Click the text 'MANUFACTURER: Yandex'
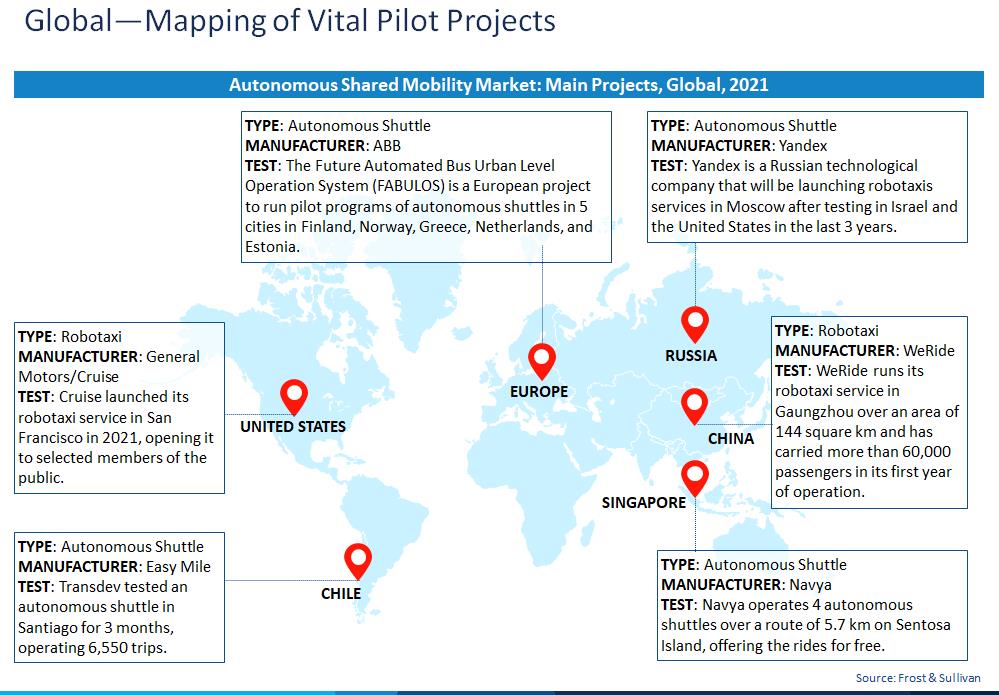Image resolution: width=999 pixels, height=695 pixels. 739,146
